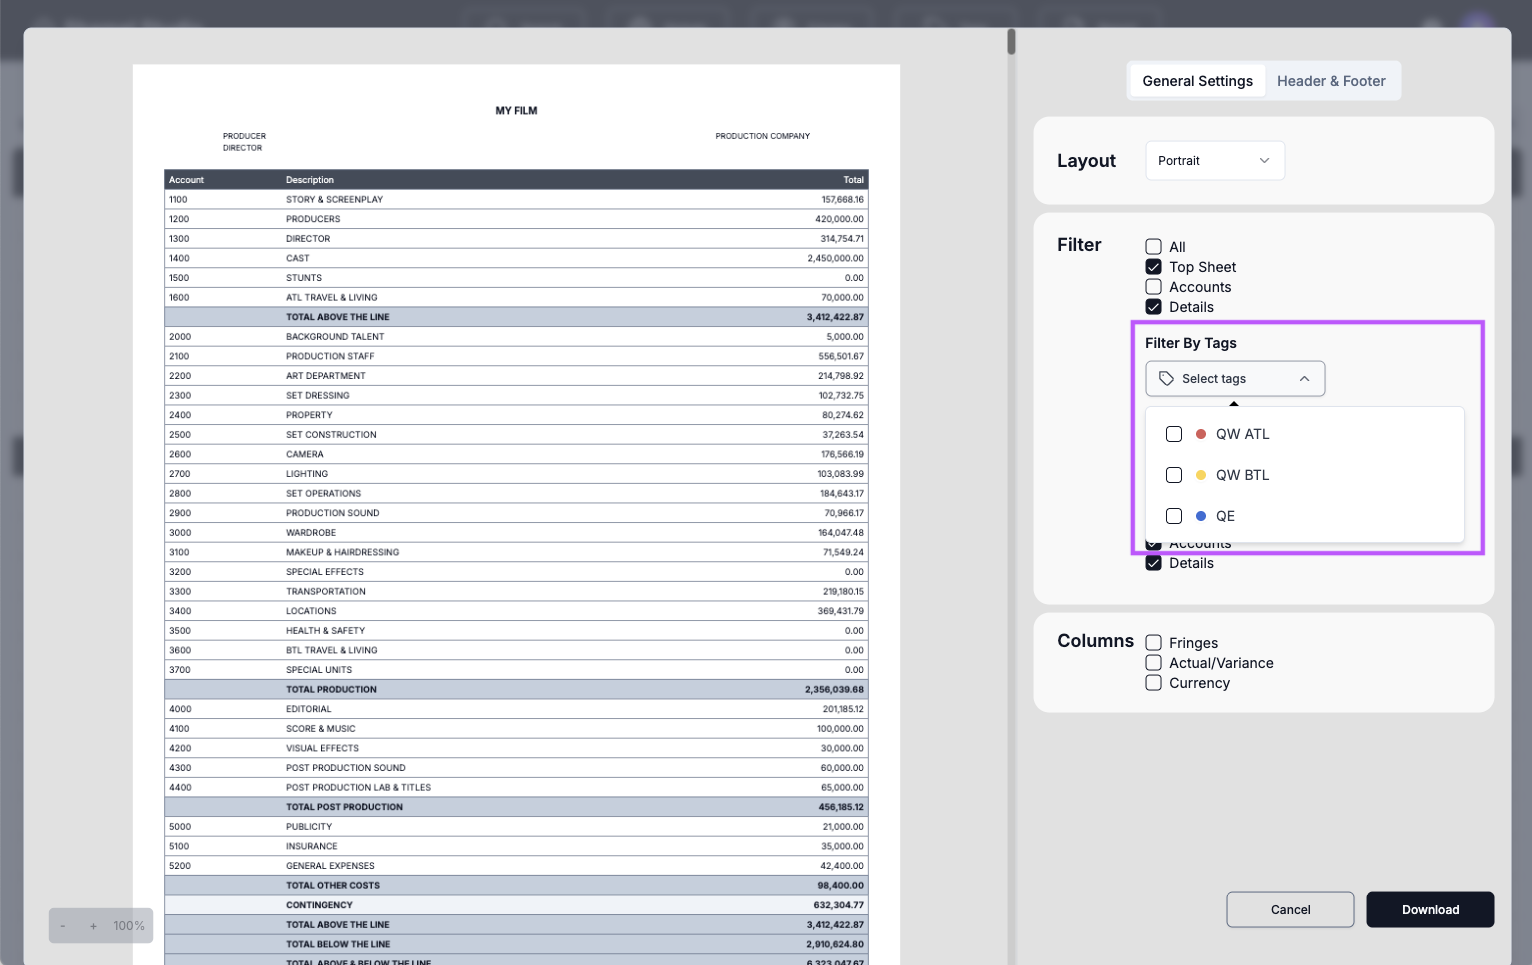This screenshot has height=965, width=1532.
Task: Enable the Currency column checkbox
Action: click(1153, 683)
